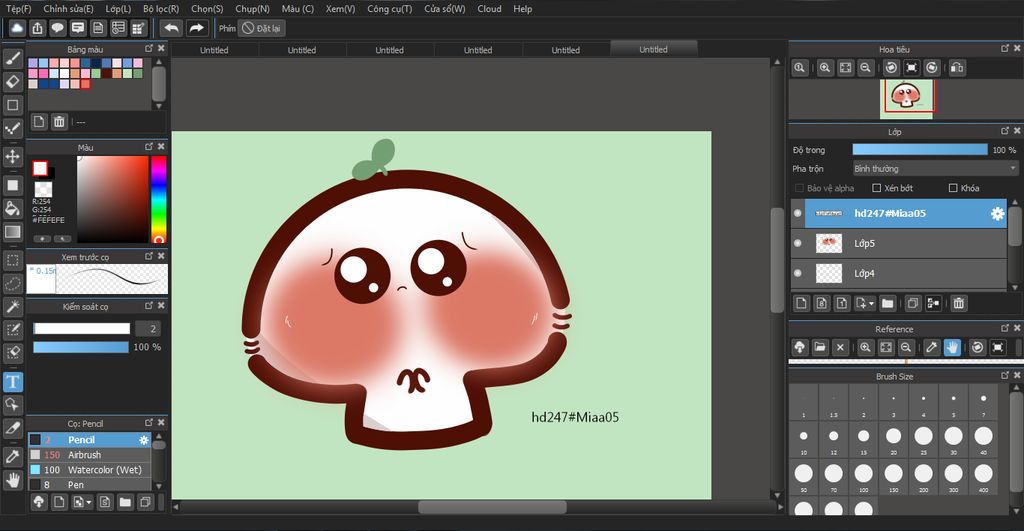Select the Watercolor (Wet) brush
Screen dimensions: 1024x531
point(89,470)
